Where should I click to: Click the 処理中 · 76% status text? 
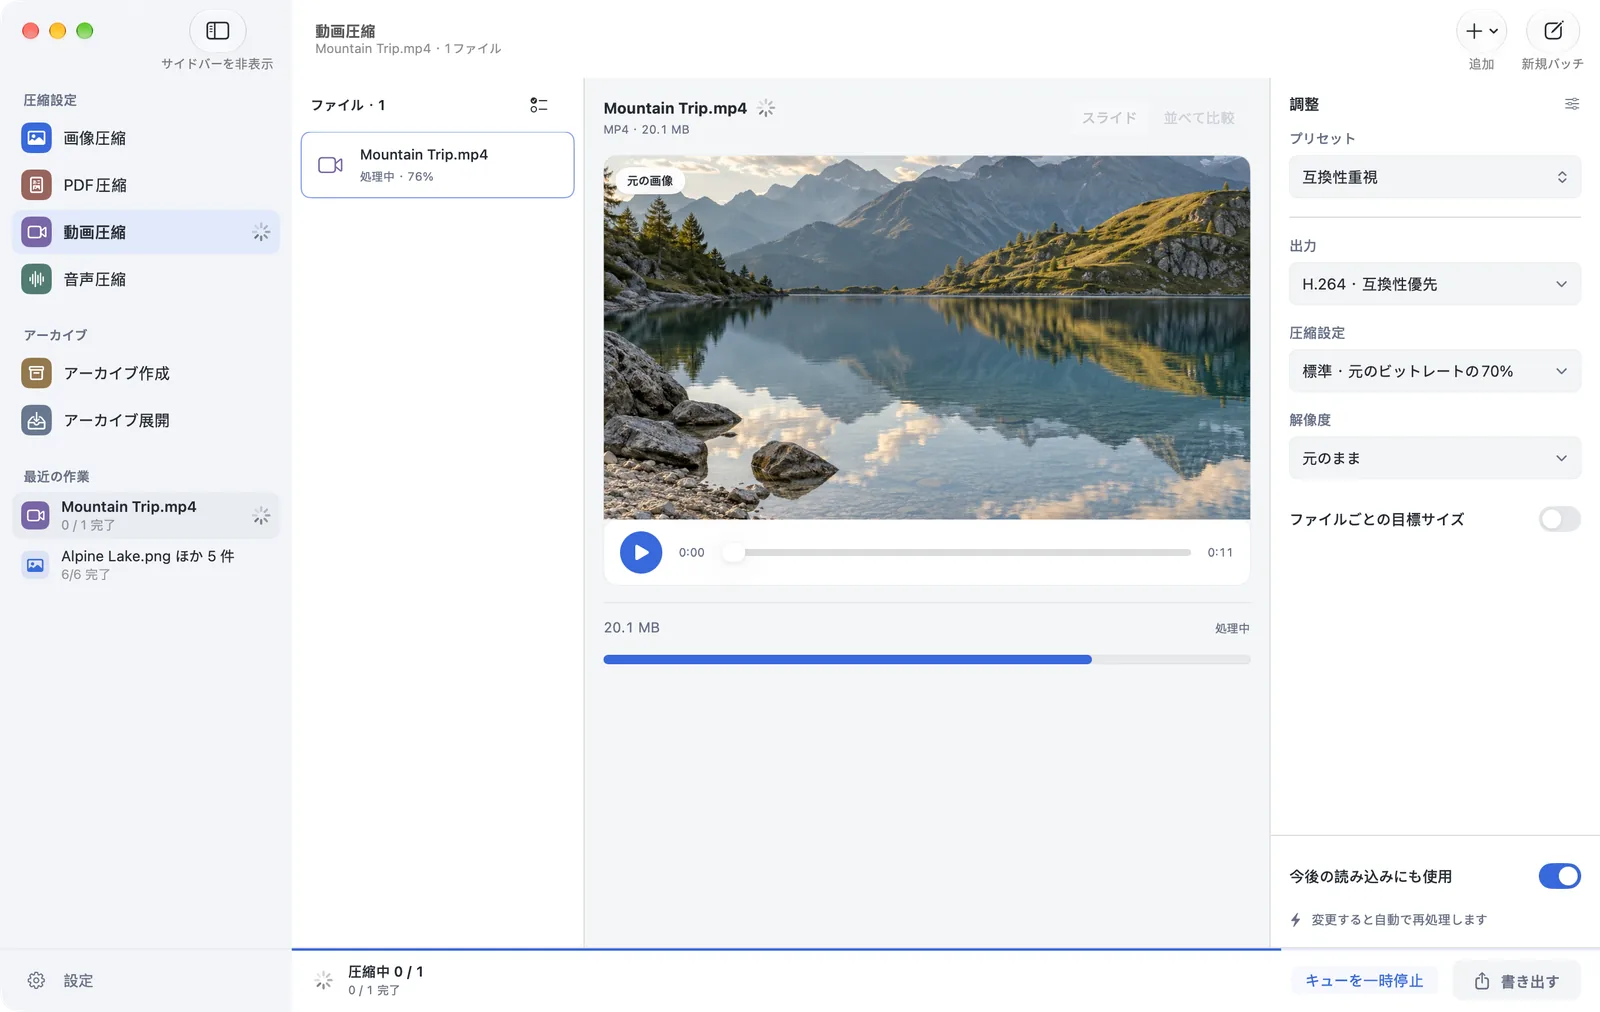(x=397, y=177)
